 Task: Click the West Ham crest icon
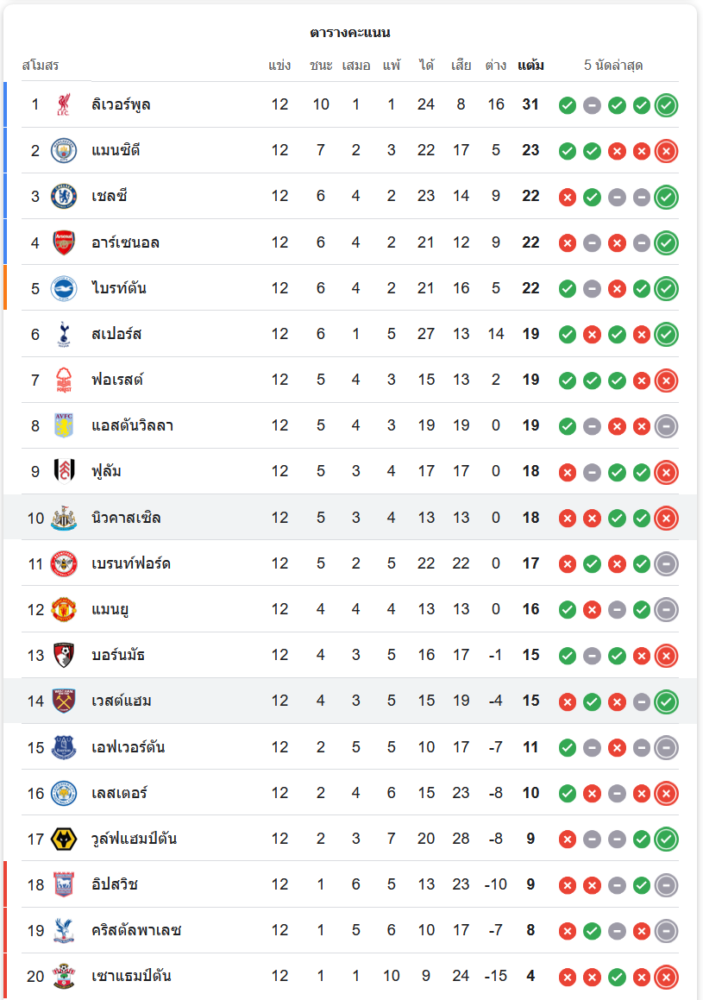tap(64, 701)
